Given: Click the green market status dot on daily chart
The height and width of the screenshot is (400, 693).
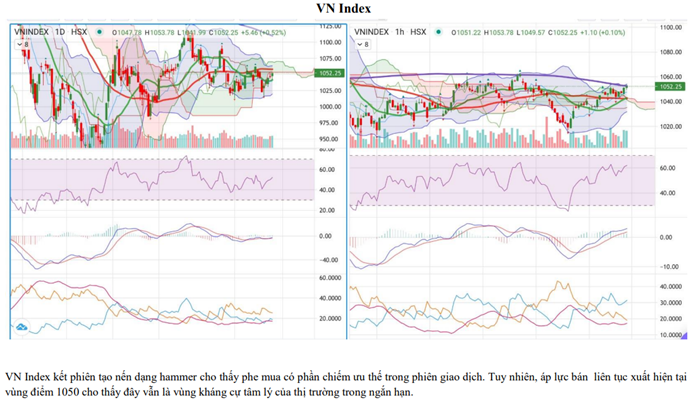Looking at the screenshot, I should (100, 32).
